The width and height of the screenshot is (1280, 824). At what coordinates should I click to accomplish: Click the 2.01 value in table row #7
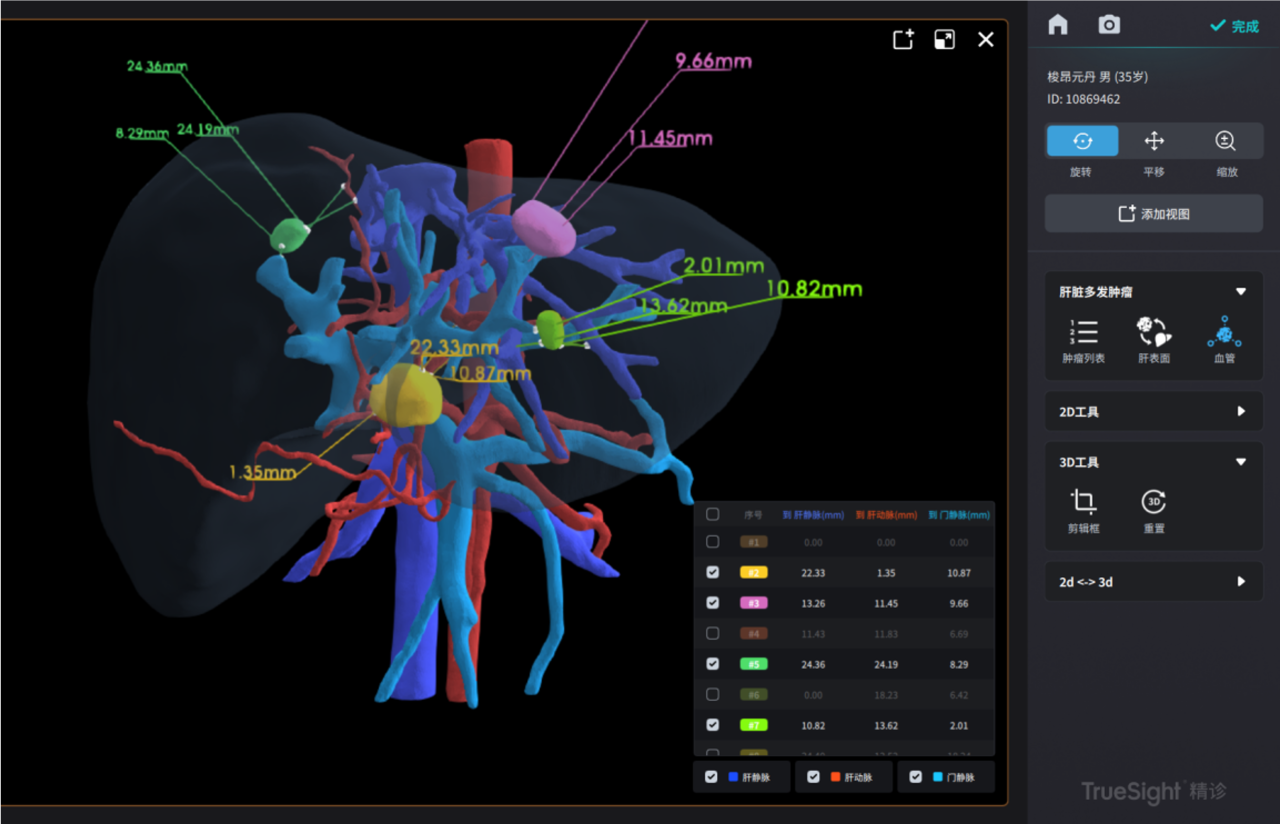point(959,725)
